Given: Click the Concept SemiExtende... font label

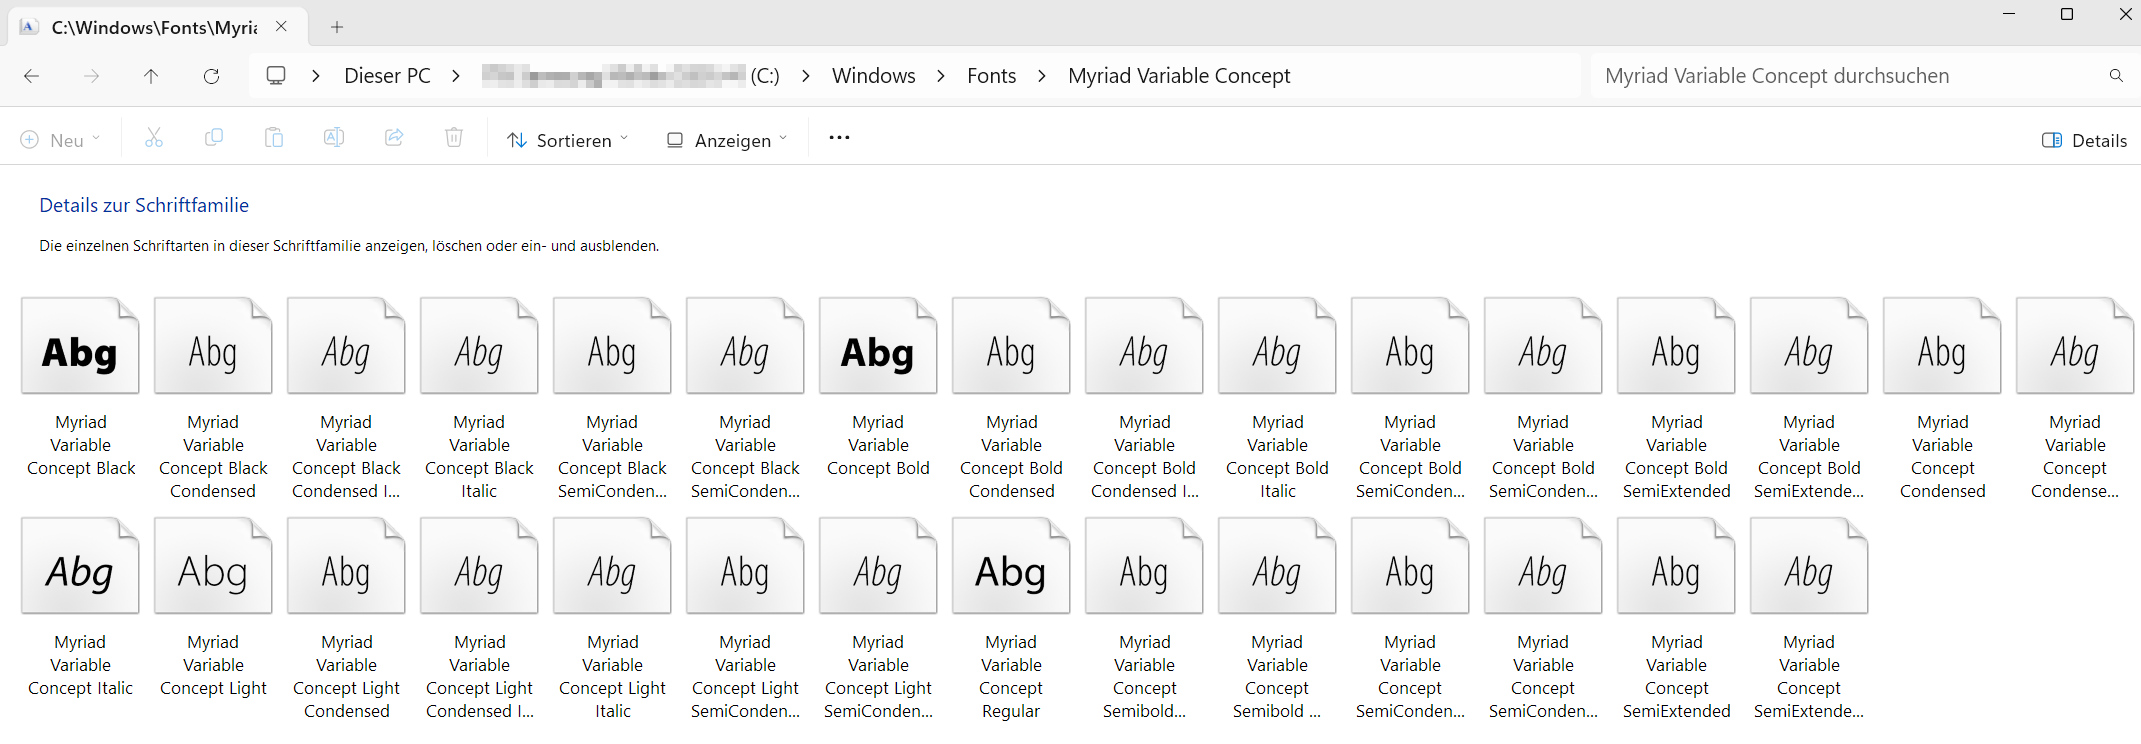Looking at the screenshot, I should coord(1809,677).
